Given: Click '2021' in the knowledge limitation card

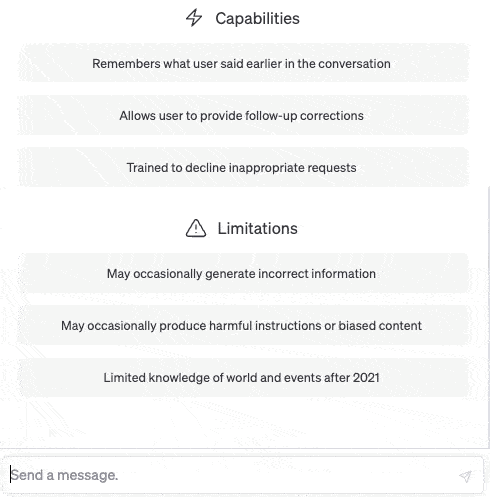Looking at the screenshot, I should 366,378.
